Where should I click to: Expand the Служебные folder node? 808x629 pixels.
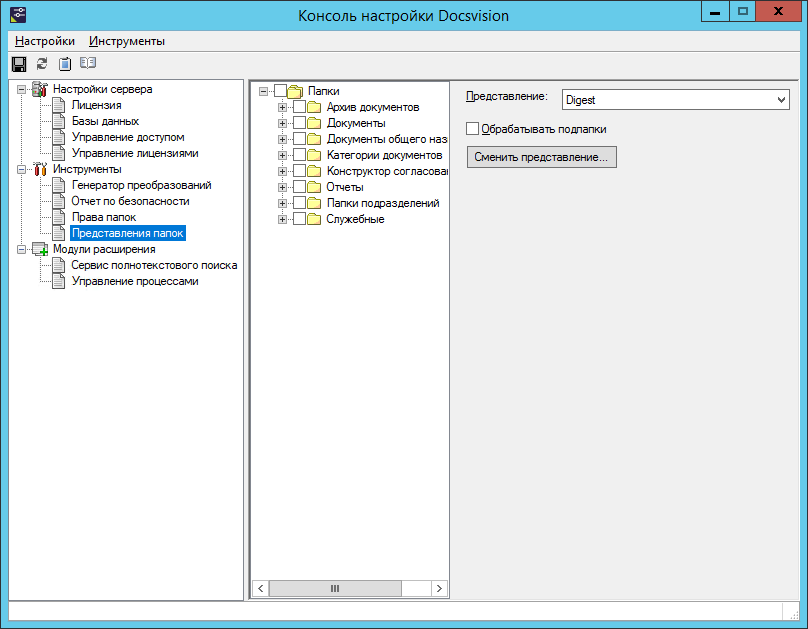(x=283, y=220)
